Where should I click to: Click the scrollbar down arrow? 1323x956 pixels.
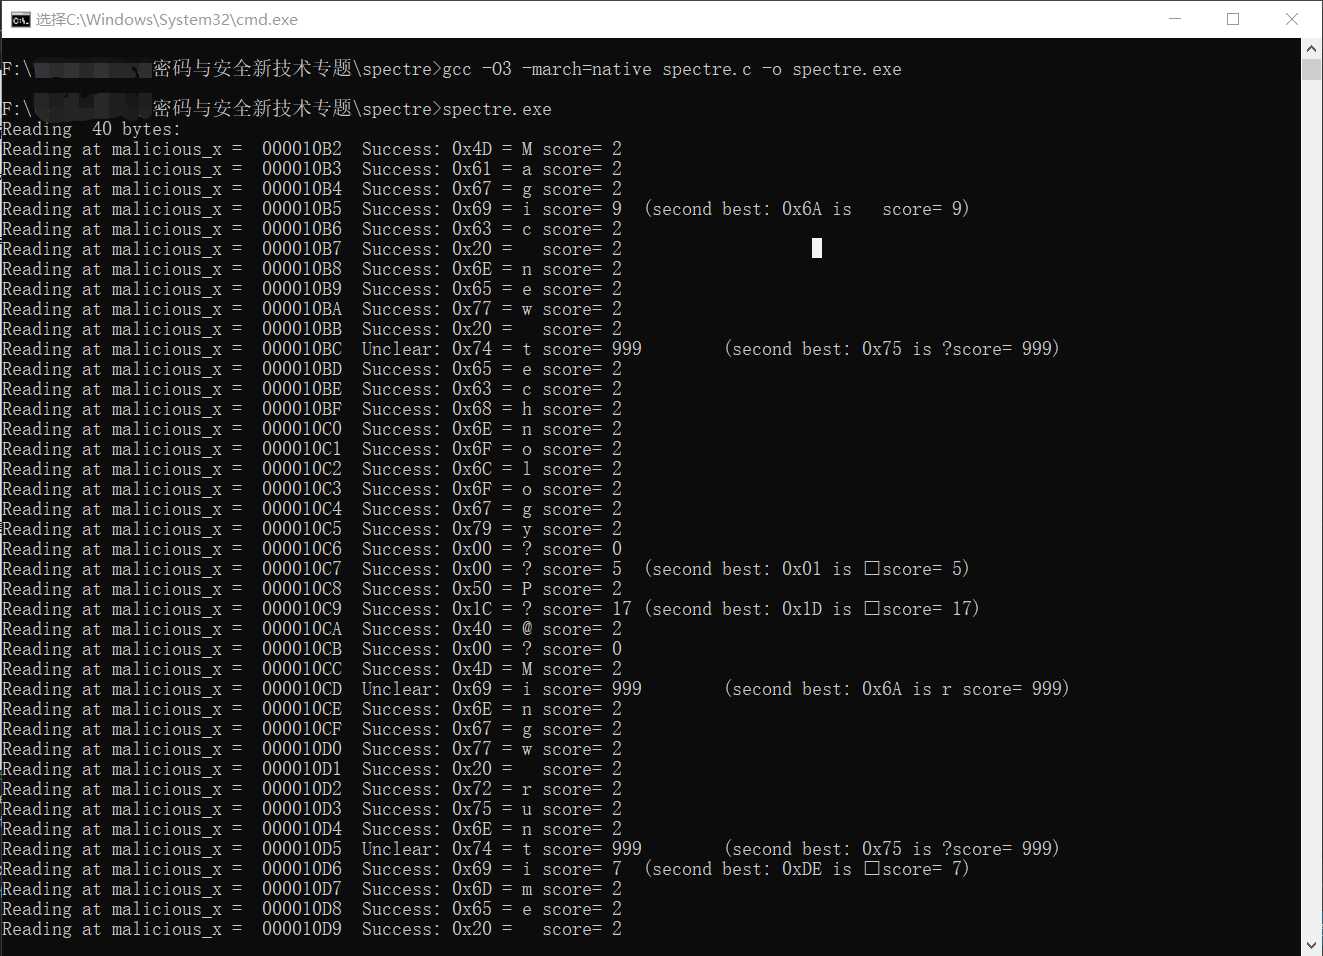[1311, 945]
